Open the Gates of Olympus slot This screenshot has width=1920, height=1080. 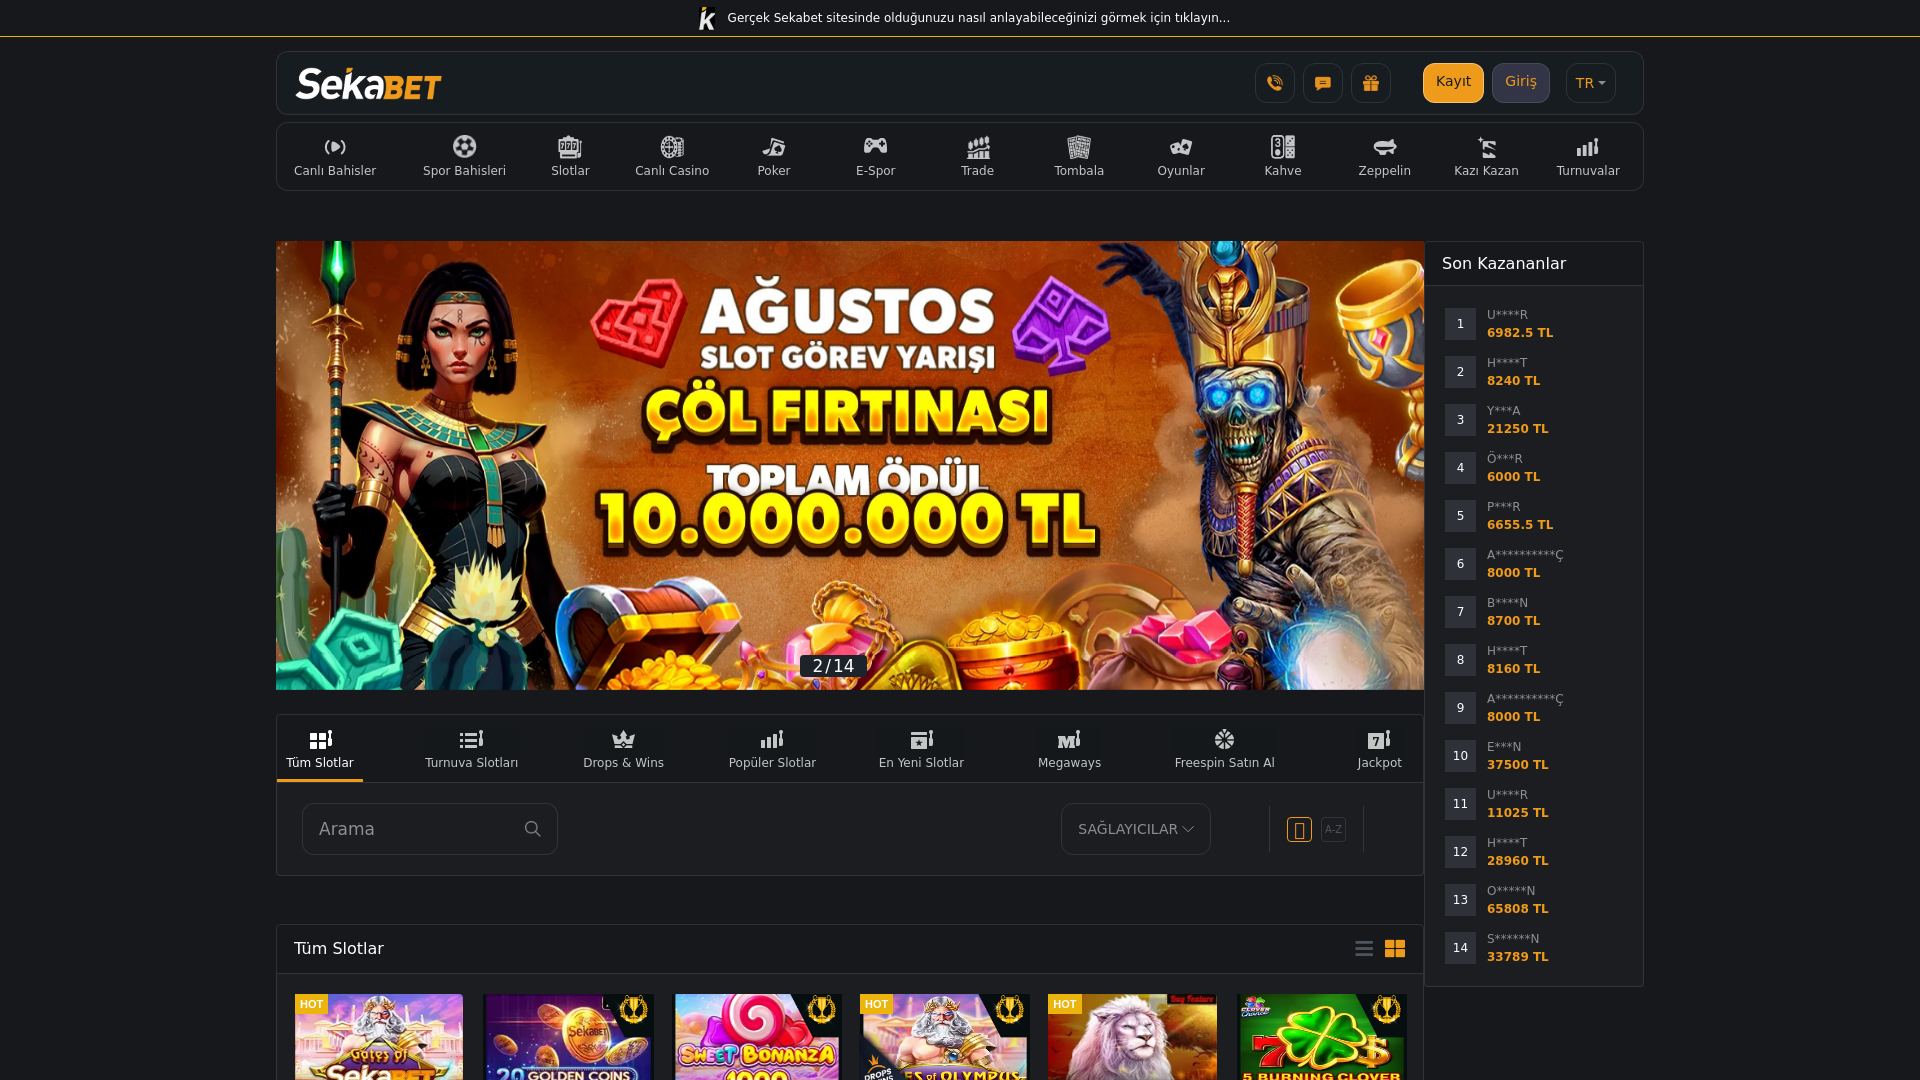pos(944,1037)
